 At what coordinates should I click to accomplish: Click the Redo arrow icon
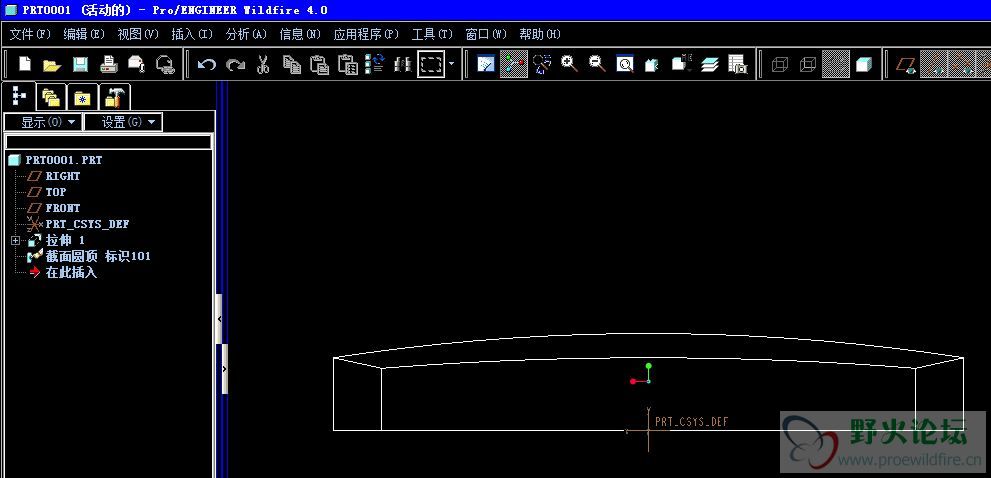pyautogui.click(x=235, y=64)
